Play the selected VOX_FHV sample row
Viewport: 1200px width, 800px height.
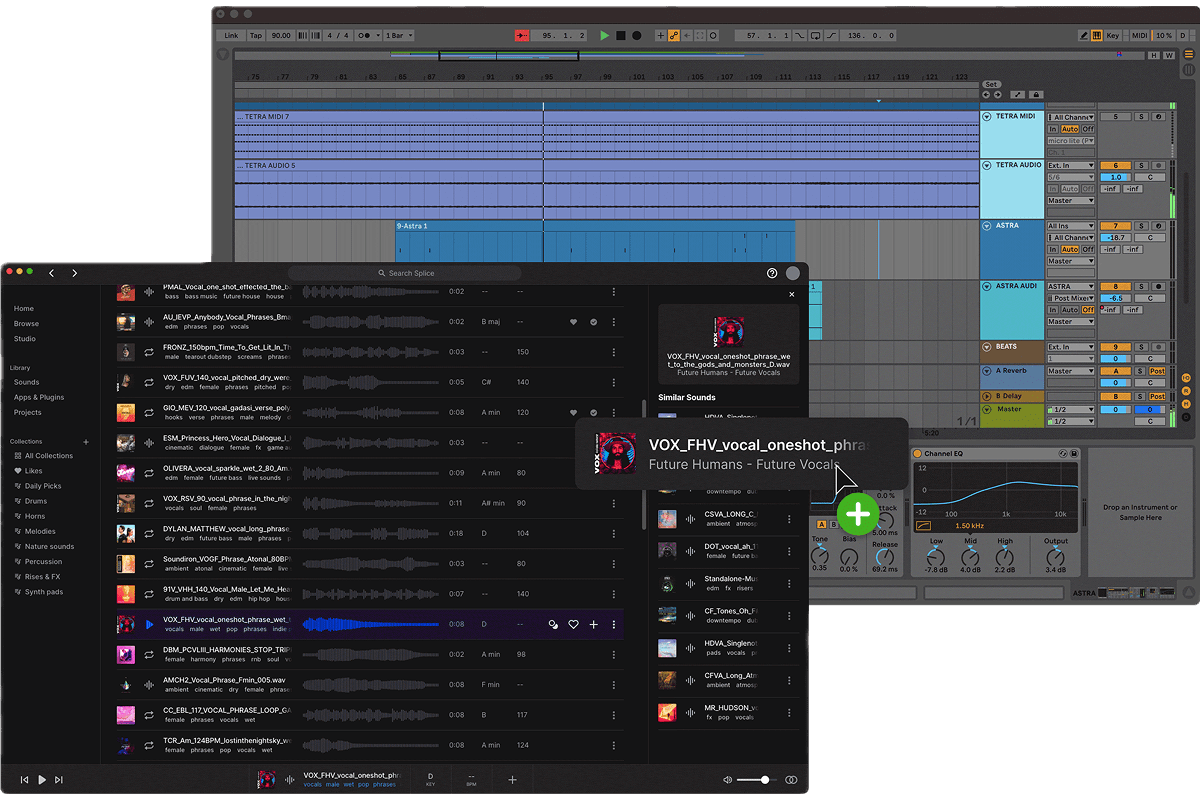pos(150,625)
